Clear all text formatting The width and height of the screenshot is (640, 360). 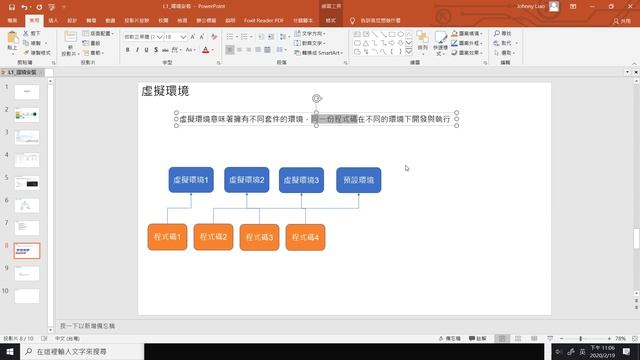pos(214,37)
